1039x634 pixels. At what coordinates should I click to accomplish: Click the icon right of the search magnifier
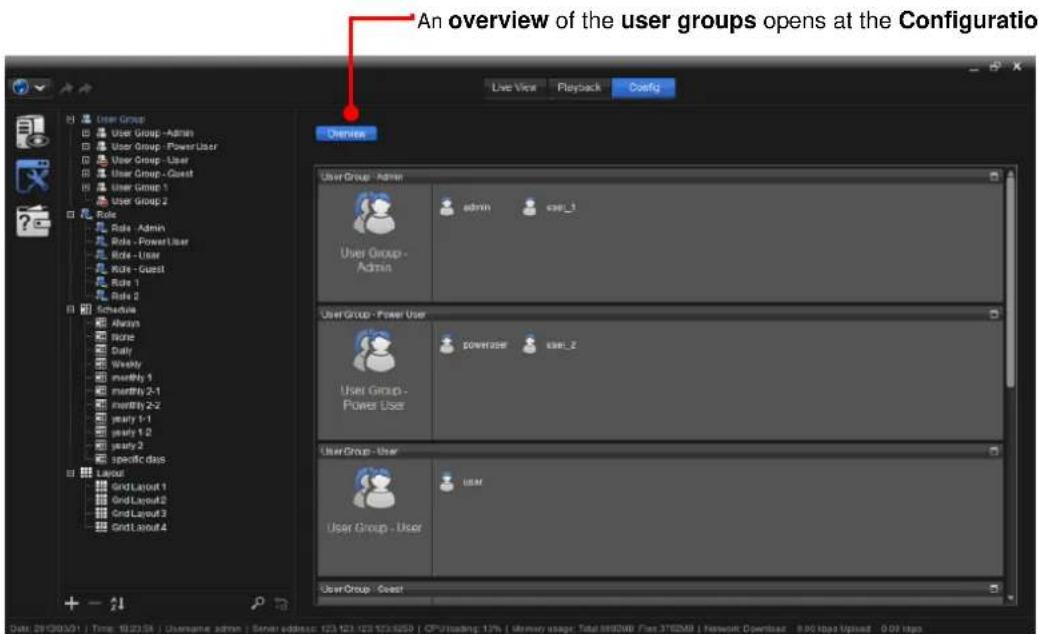click(282, 604)
